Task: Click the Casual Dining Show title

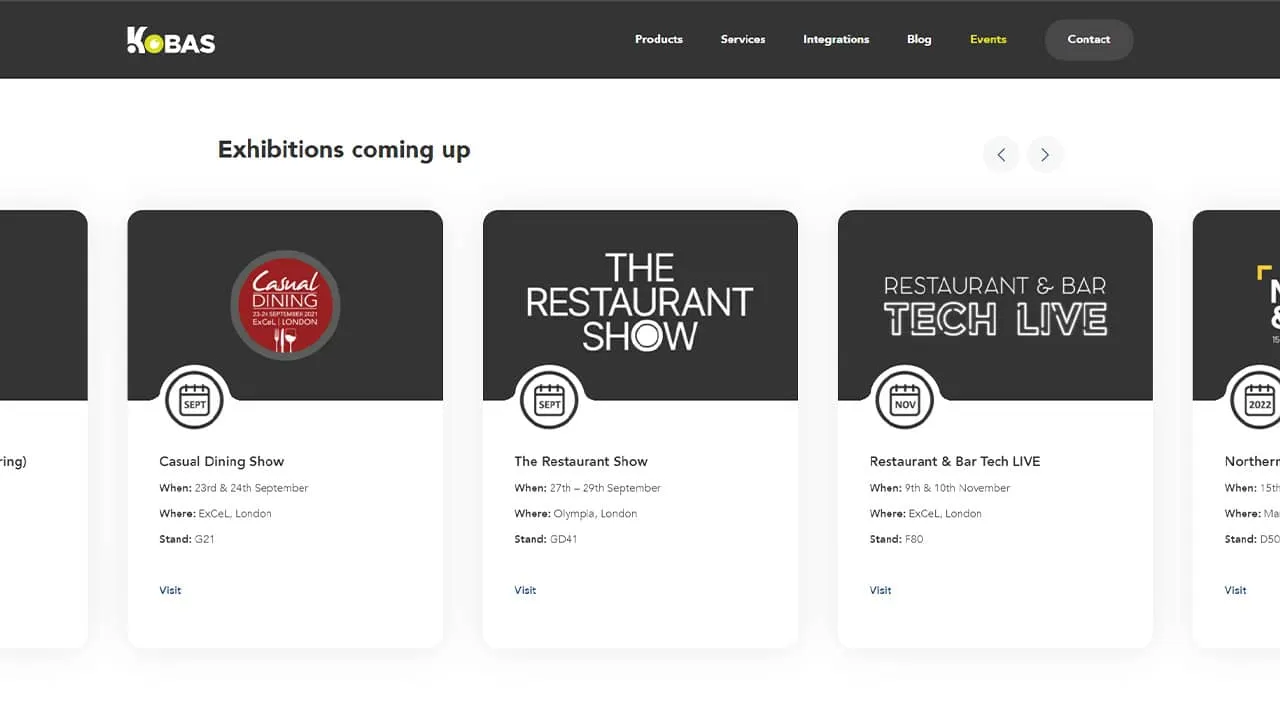Action: click(x=222, y=461)
